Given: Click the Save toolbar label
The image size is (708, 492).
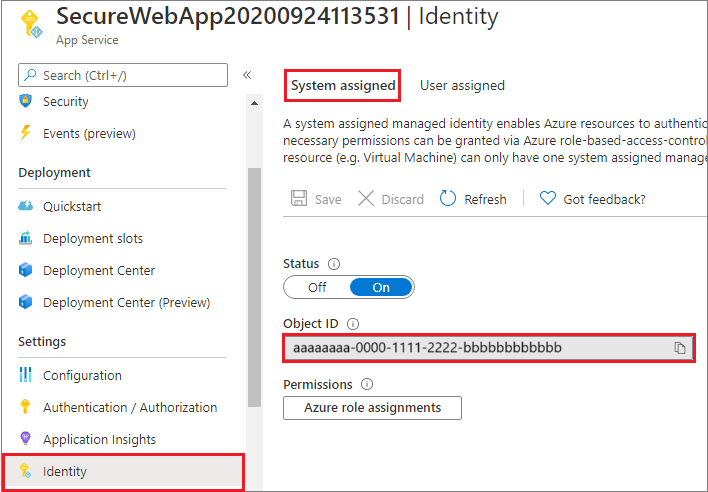Looking at the screenshot, I should pyautogui.click(x=328, y=199).
